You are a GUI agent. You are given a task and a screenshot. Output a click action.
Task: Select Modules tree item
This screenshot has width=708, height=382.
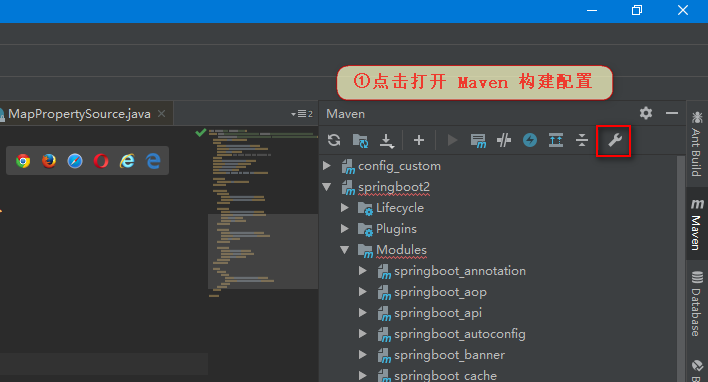(x=401, y=250)
